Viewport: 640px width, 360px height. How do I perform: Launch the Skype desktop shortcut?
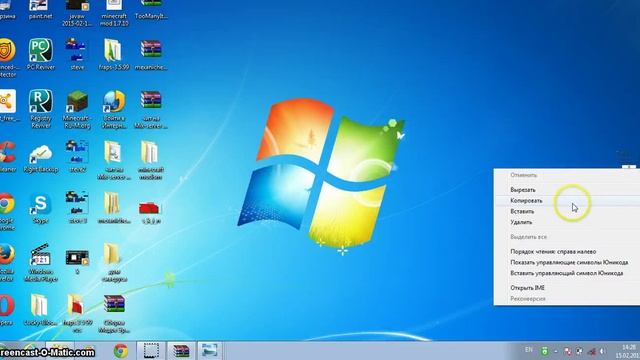[40, 208]
